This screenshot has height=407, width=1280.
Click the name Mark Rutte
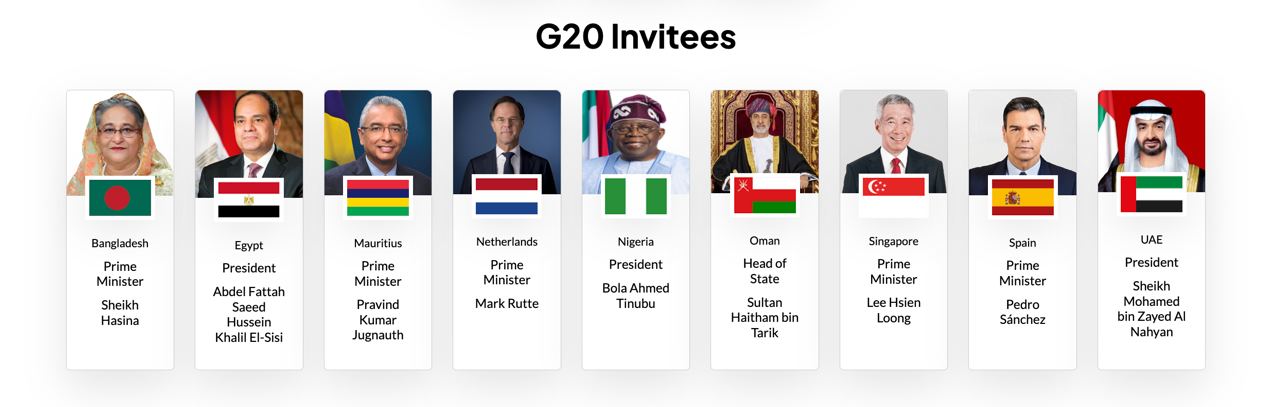(507, 303)
